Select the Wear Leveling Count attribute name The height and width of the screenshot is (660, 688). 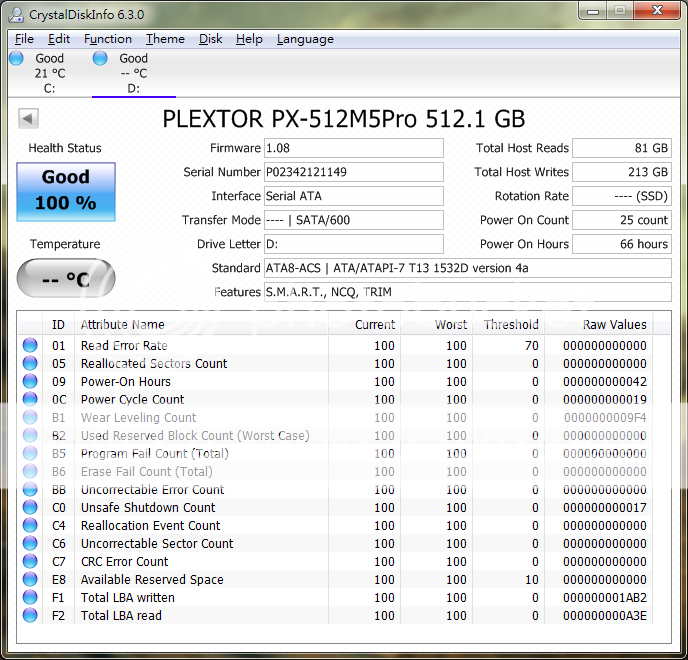coord(138,418)
